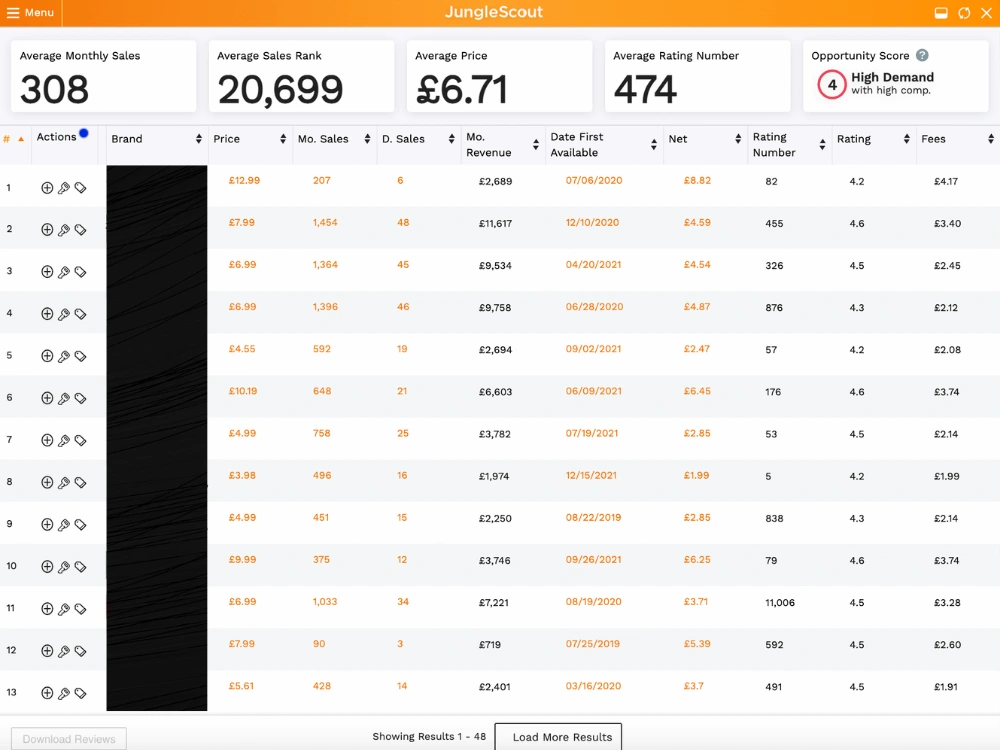
Task: Click the Average Price card
Action: click(499, 77)
